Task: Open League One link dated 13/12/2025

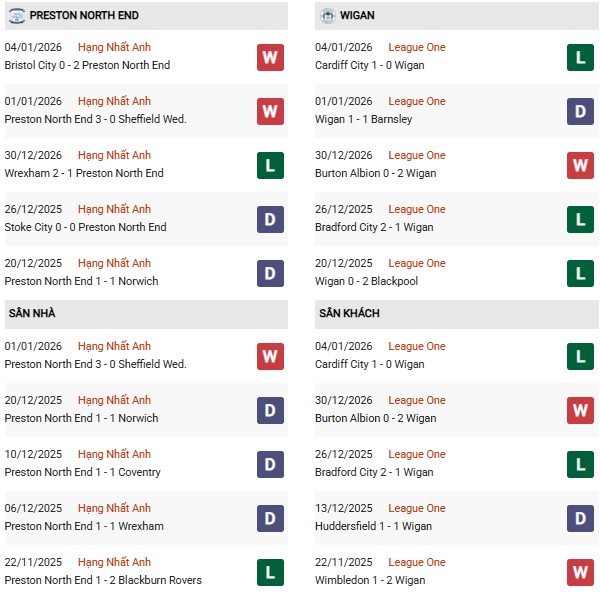Action: tap(417, 508)
